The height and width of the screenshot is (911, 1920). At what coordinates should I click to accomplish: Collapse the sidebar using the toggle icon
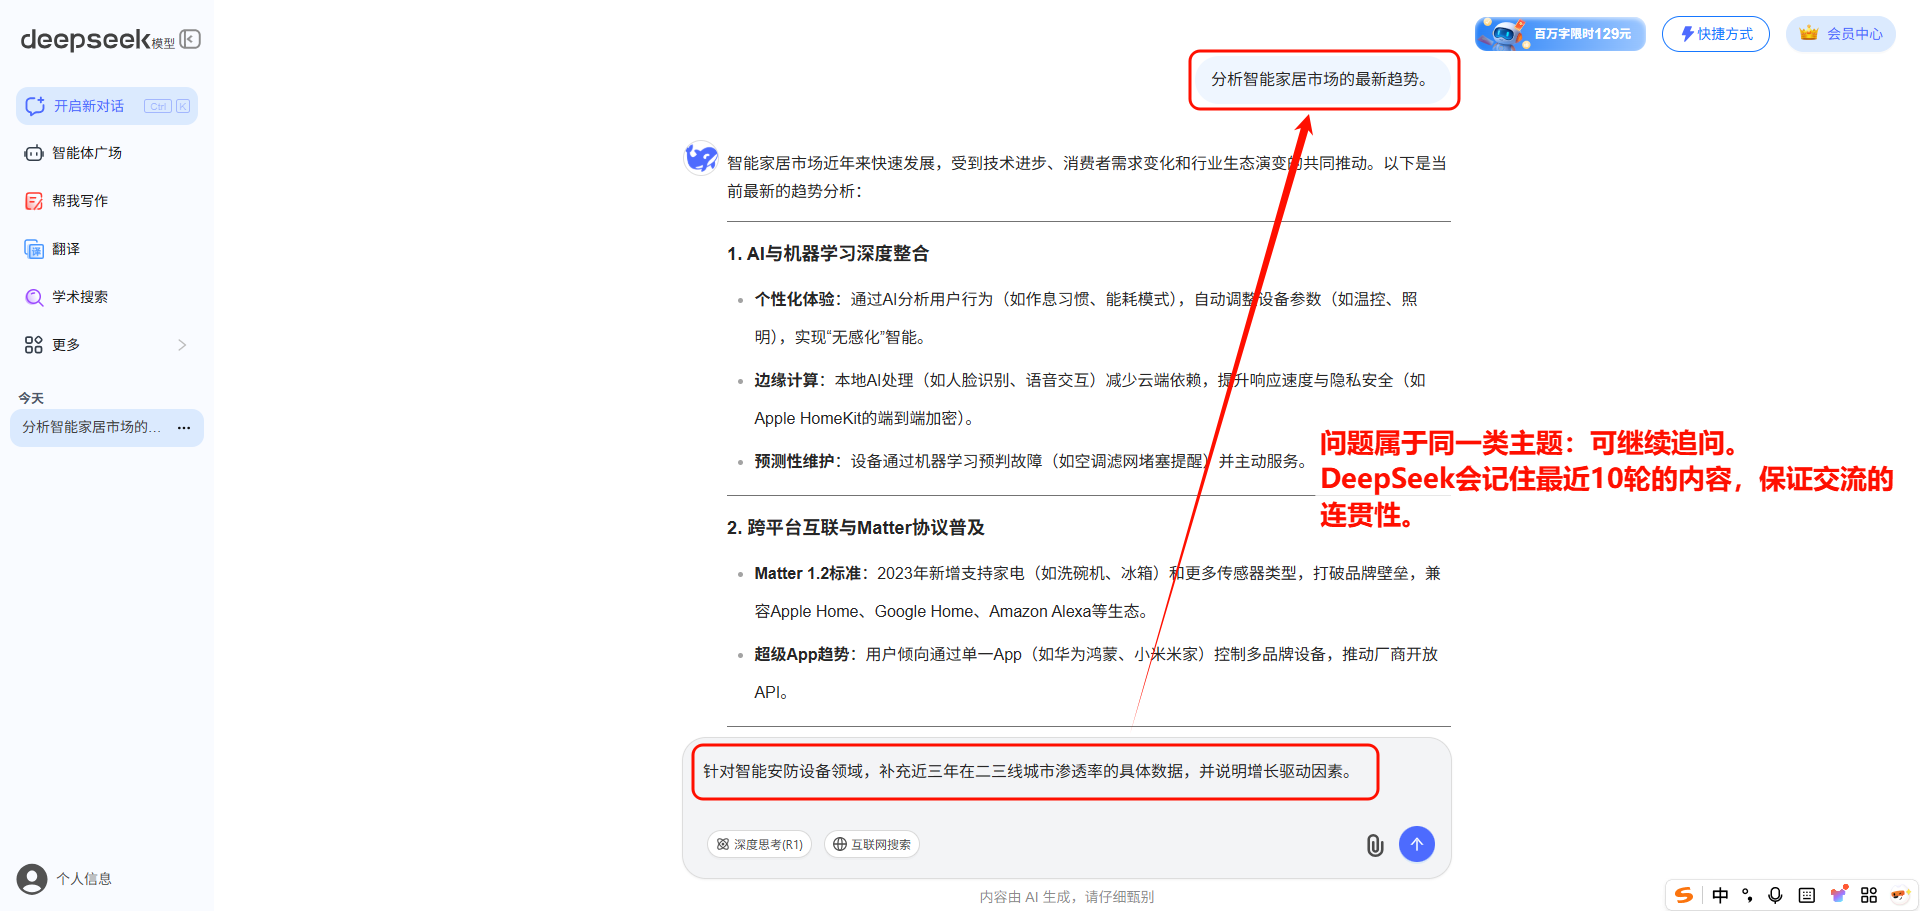pos(190,39)
